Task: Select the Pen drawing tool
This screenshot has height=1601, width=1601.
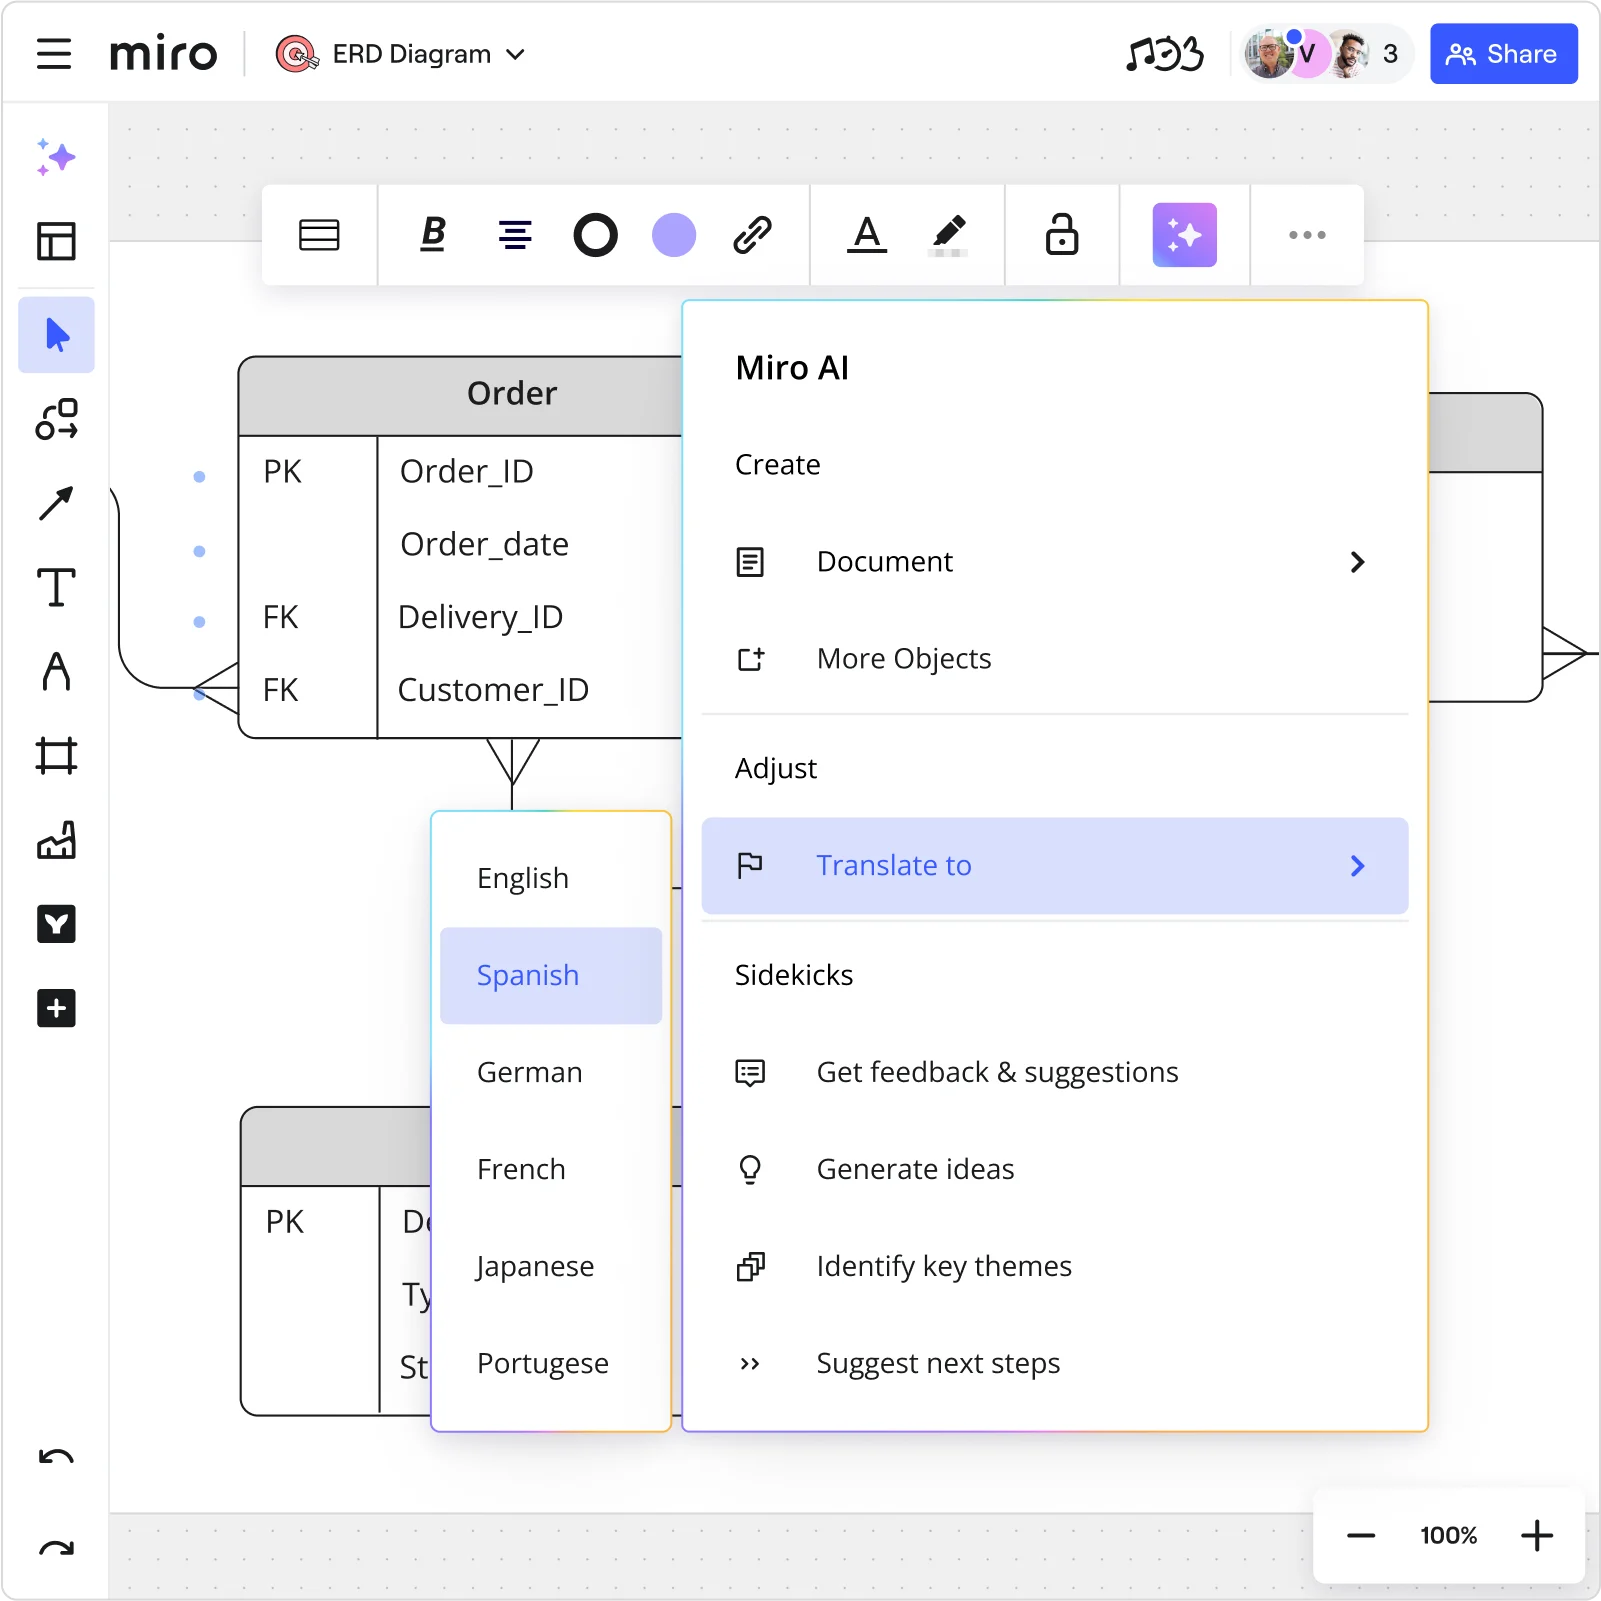Action: (x=56, y=671)
